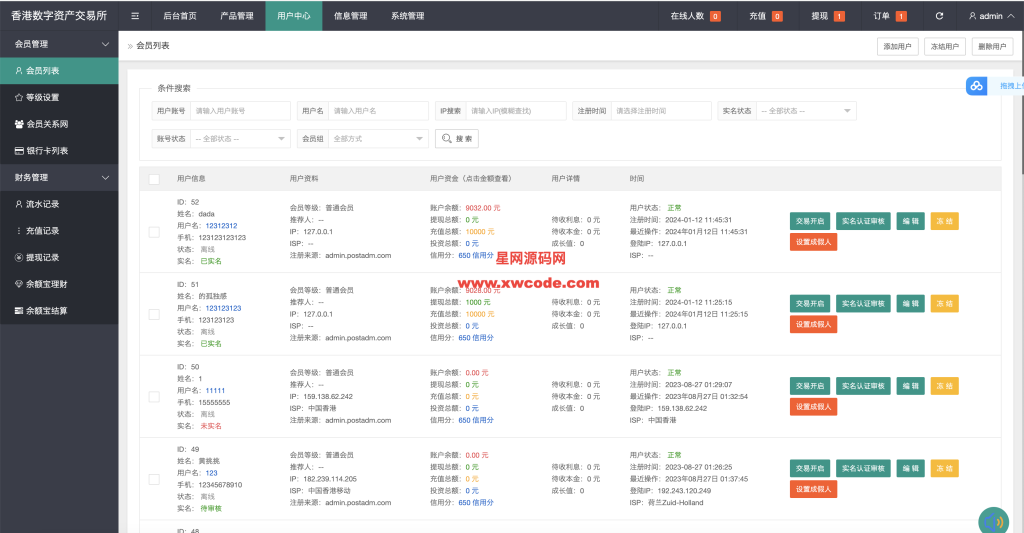Click the sidebar collapse hamburger icon
Viewport: 1024px width, 533px height.
pos(135,16)
